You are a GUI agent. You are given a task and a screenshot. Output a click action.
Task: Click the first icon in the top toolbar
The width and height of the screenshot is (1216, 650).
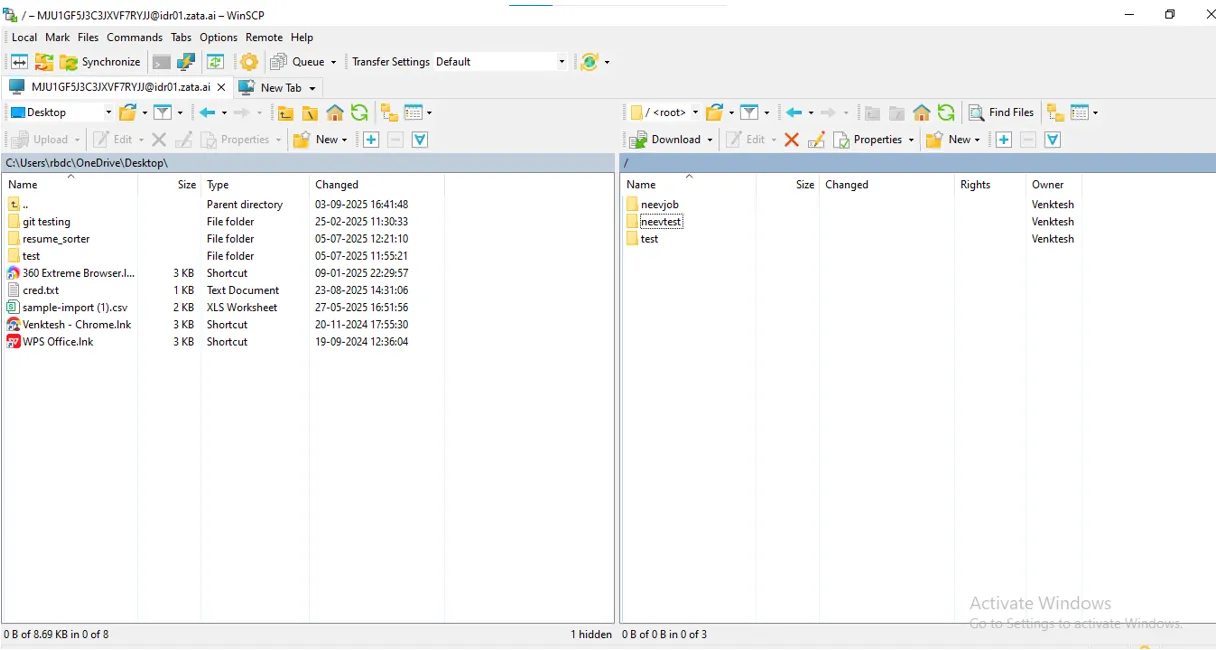pyautogui.click(x=19, y=62)
